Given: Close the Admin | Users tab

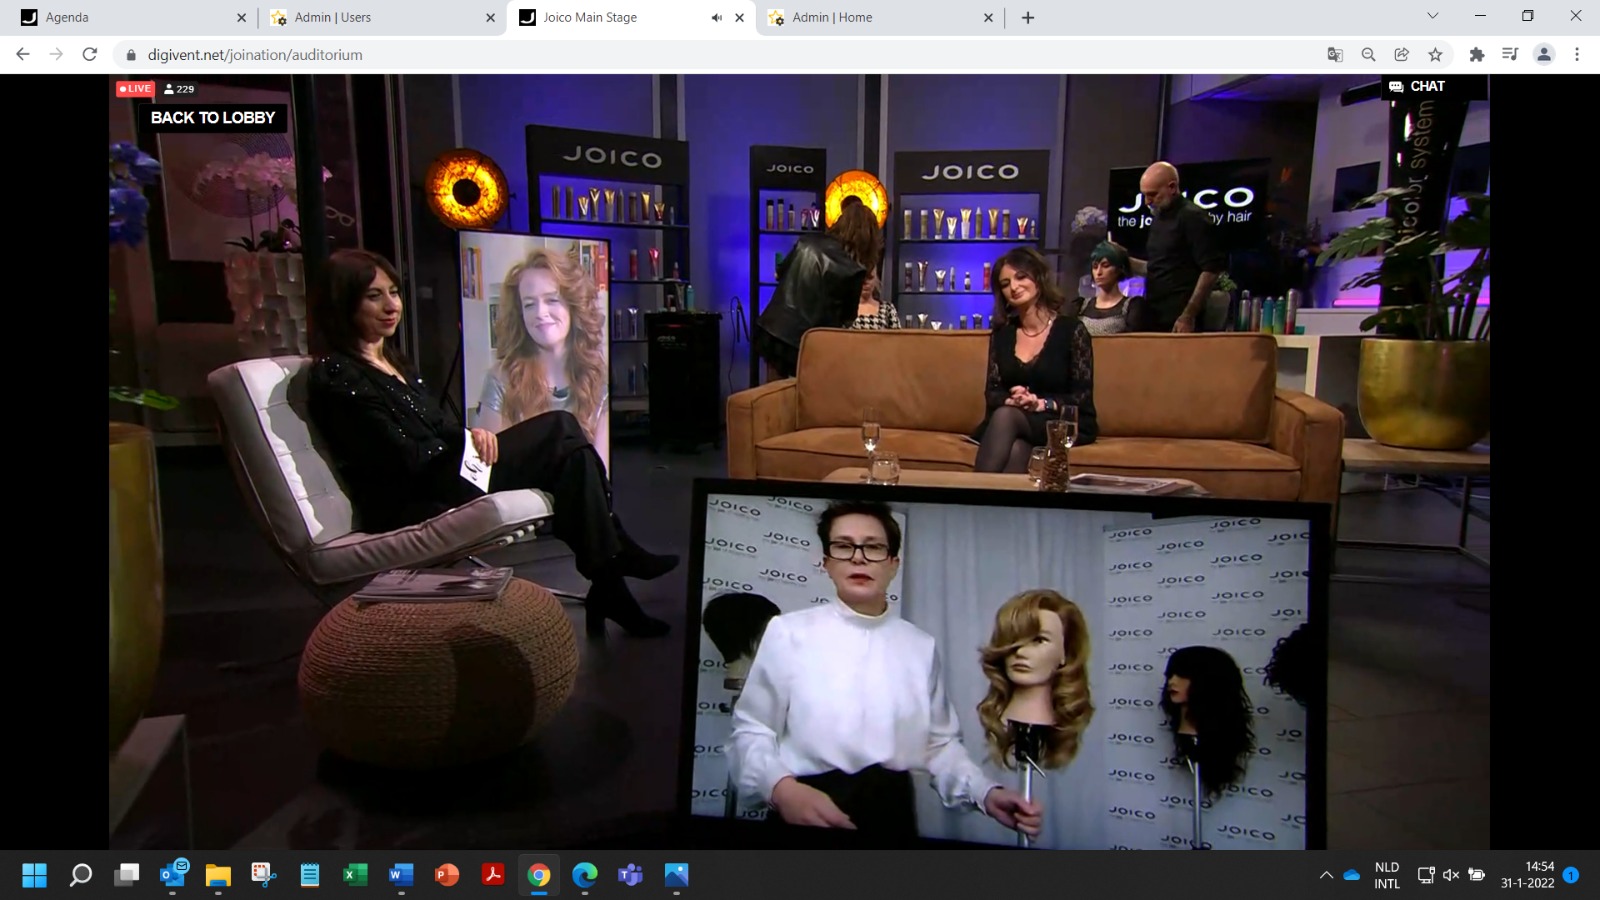Looking at the screenshot, I should tap(490, 18).
